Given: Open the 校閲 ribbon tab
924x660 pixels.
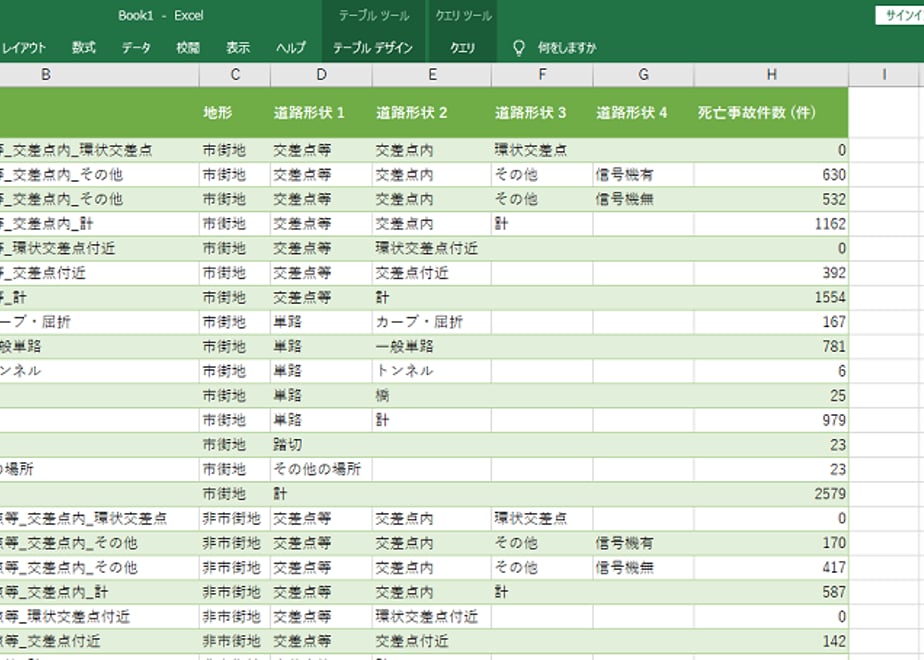Looking at the screenshot, I should click(x=188, y=48).
